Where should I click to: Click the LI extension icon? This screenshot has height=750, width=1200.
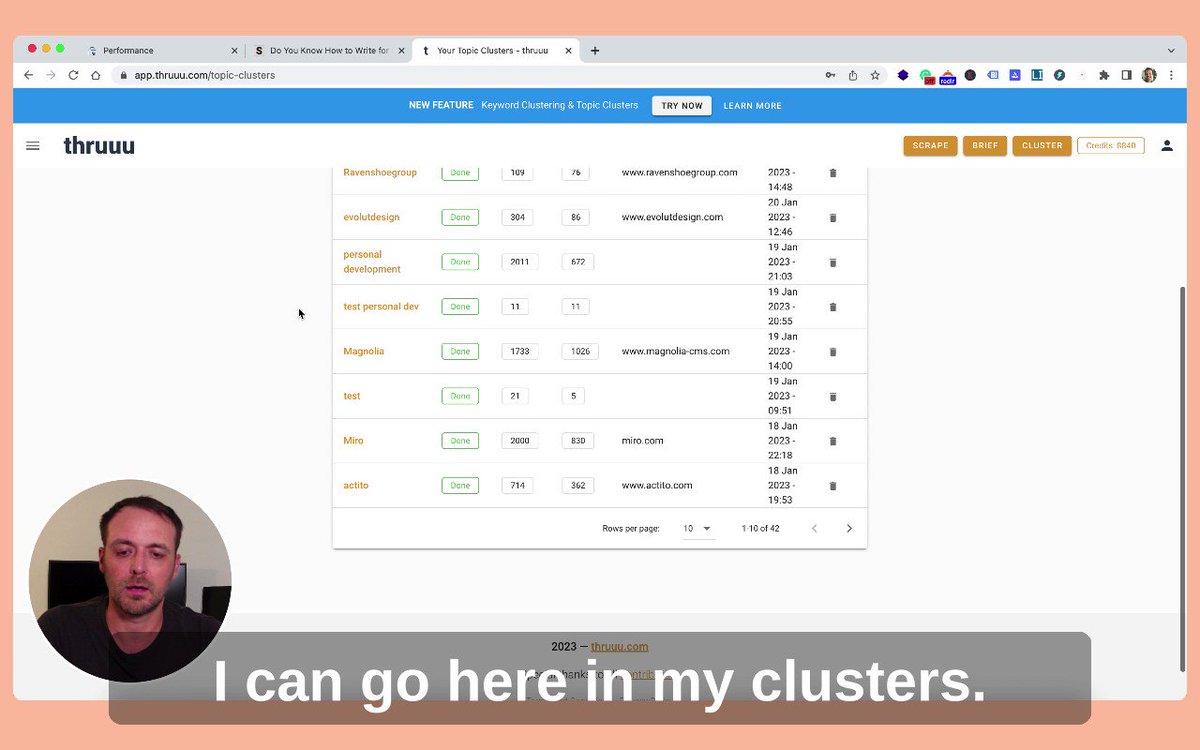(x=1037, y=75)
